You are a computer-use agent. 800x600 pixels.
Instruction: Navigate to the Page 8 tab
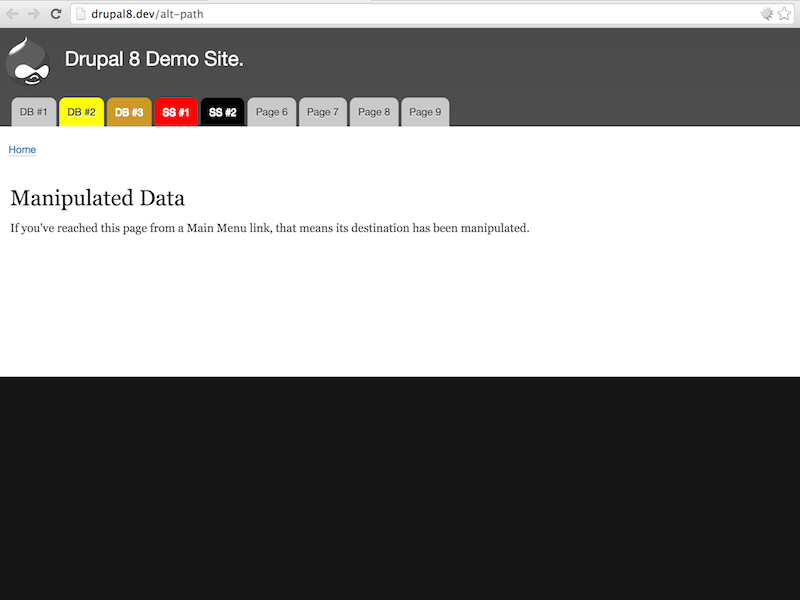[374, 112]
